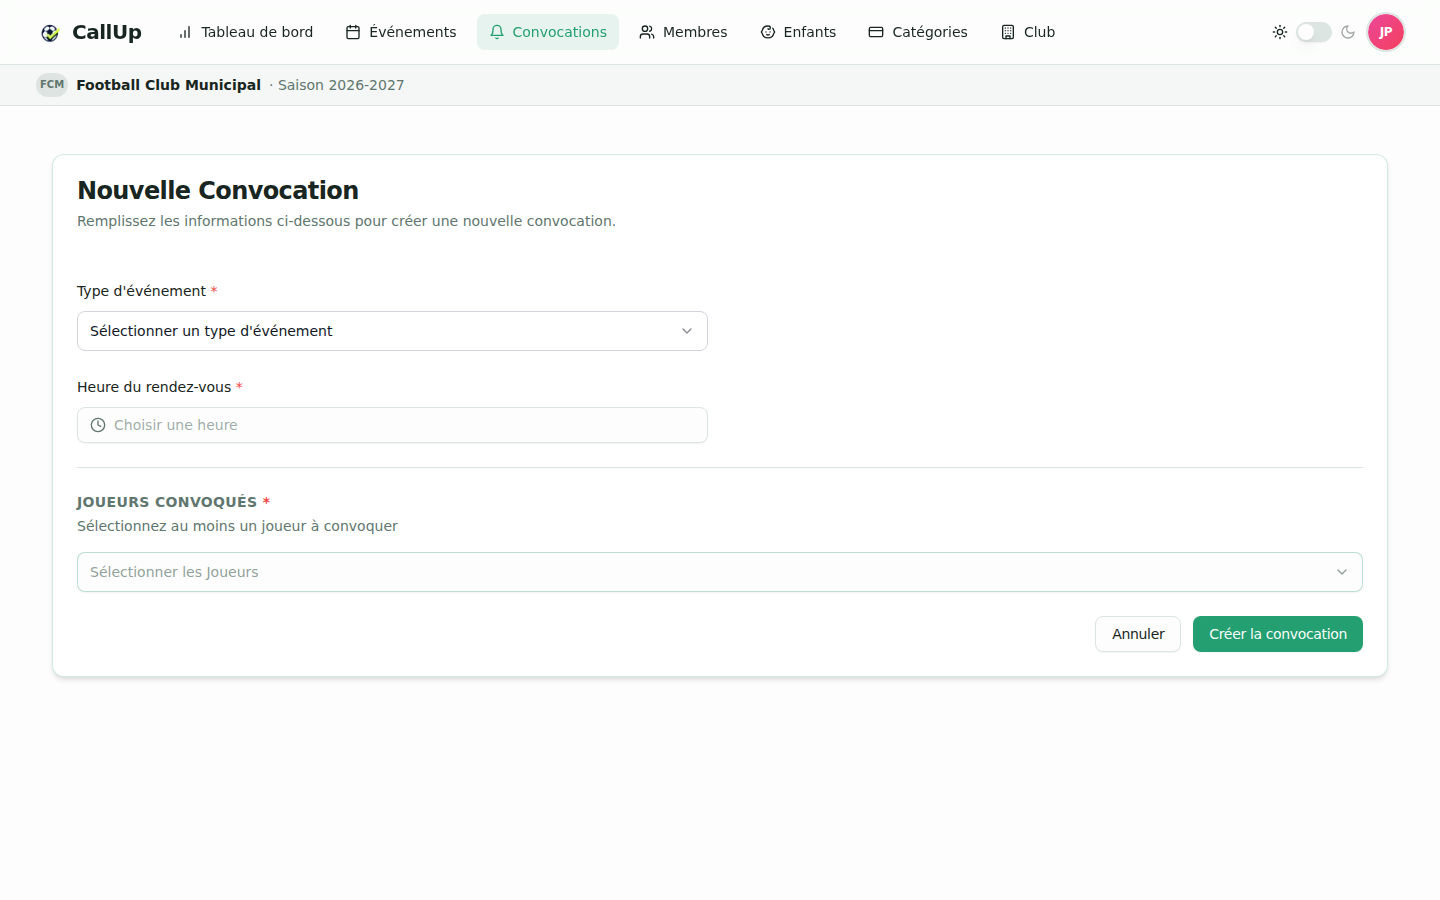Open the Club section
The width and height of the screenshot is (1440, 900).
[x=1028, y=32]
